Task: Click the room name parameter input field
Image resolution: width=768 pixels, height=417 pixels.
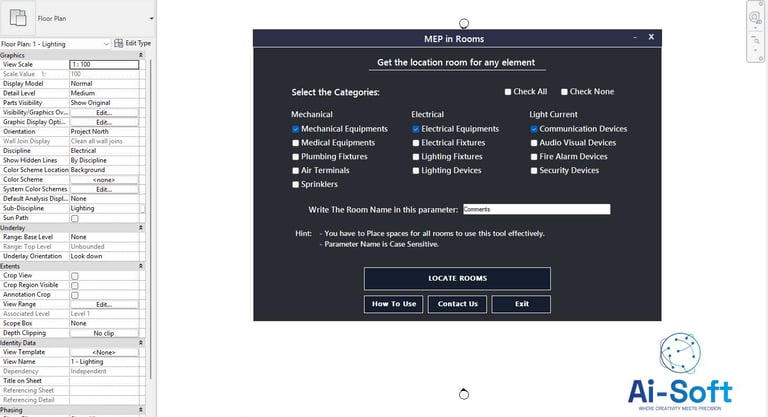Action: pos(537,209)
